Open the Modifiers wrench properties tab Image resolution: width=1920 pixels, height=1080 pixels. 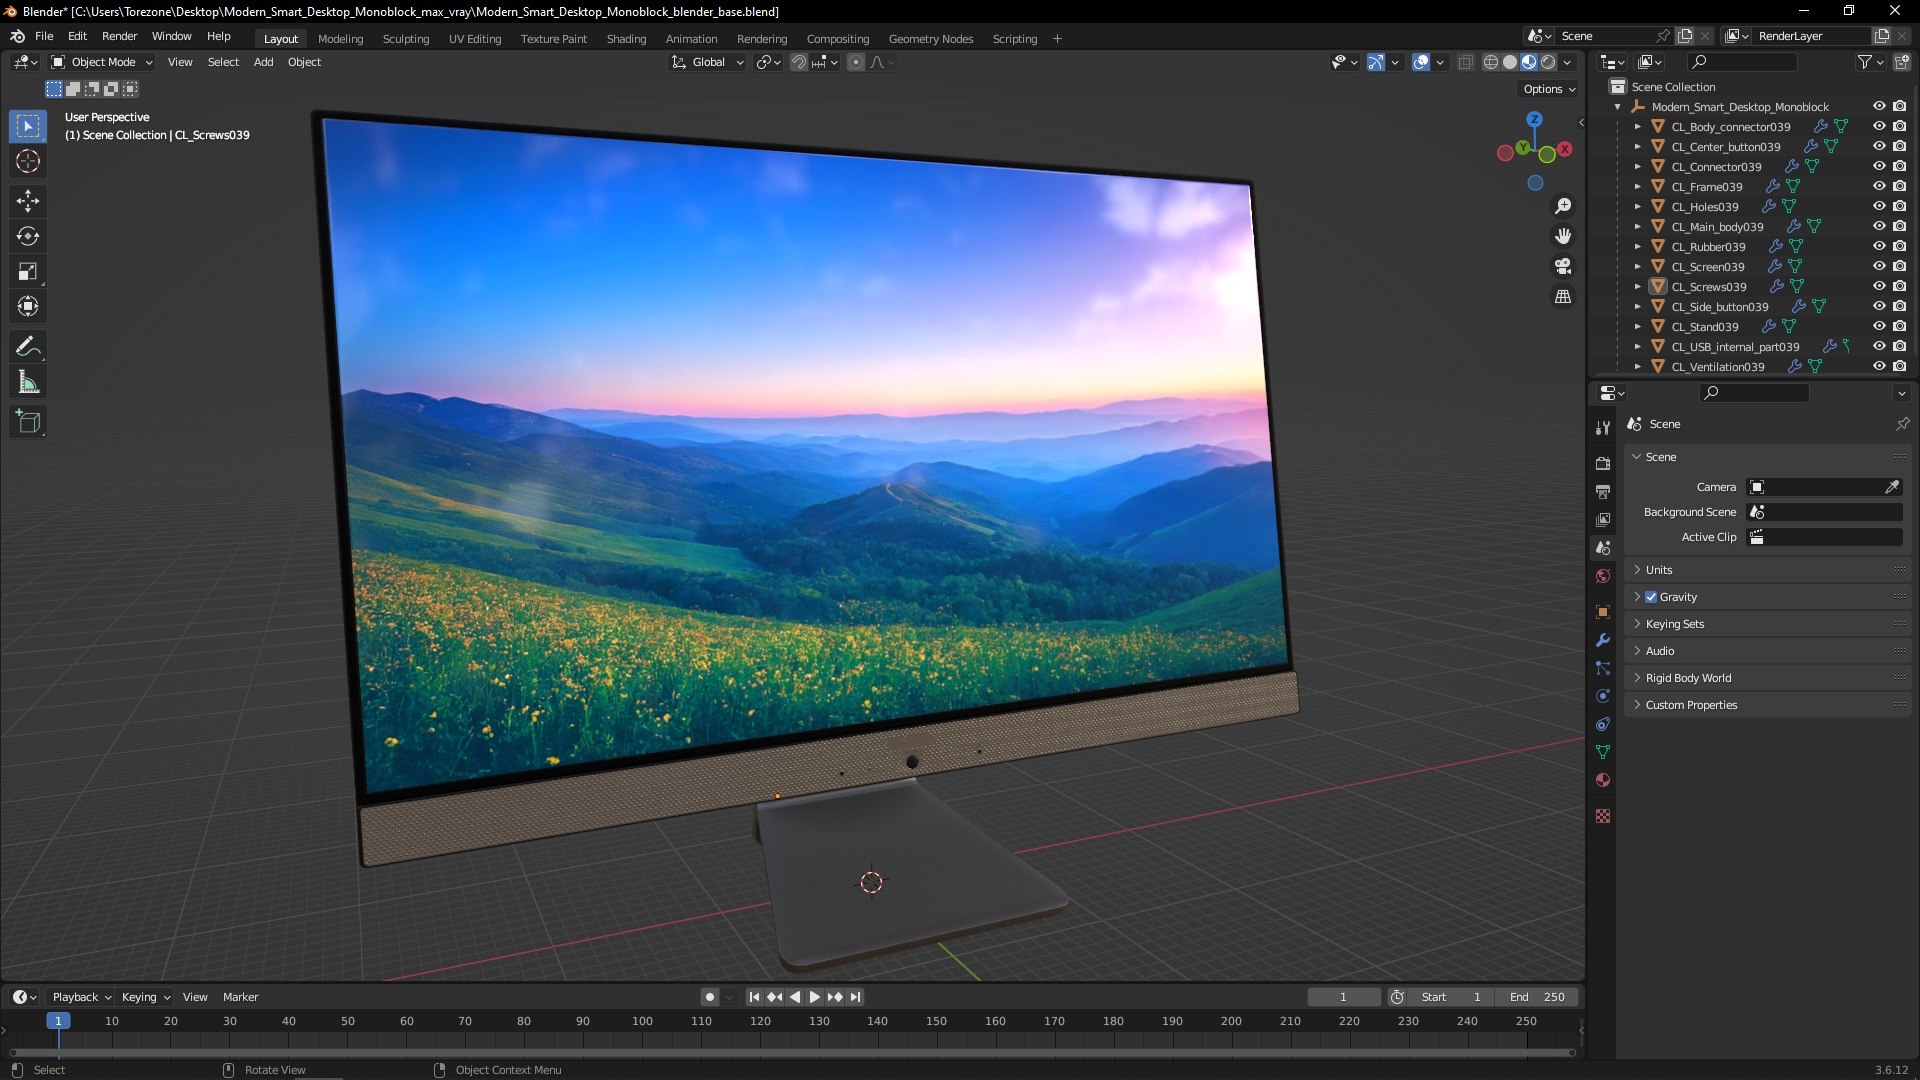tap(1603, 640)
